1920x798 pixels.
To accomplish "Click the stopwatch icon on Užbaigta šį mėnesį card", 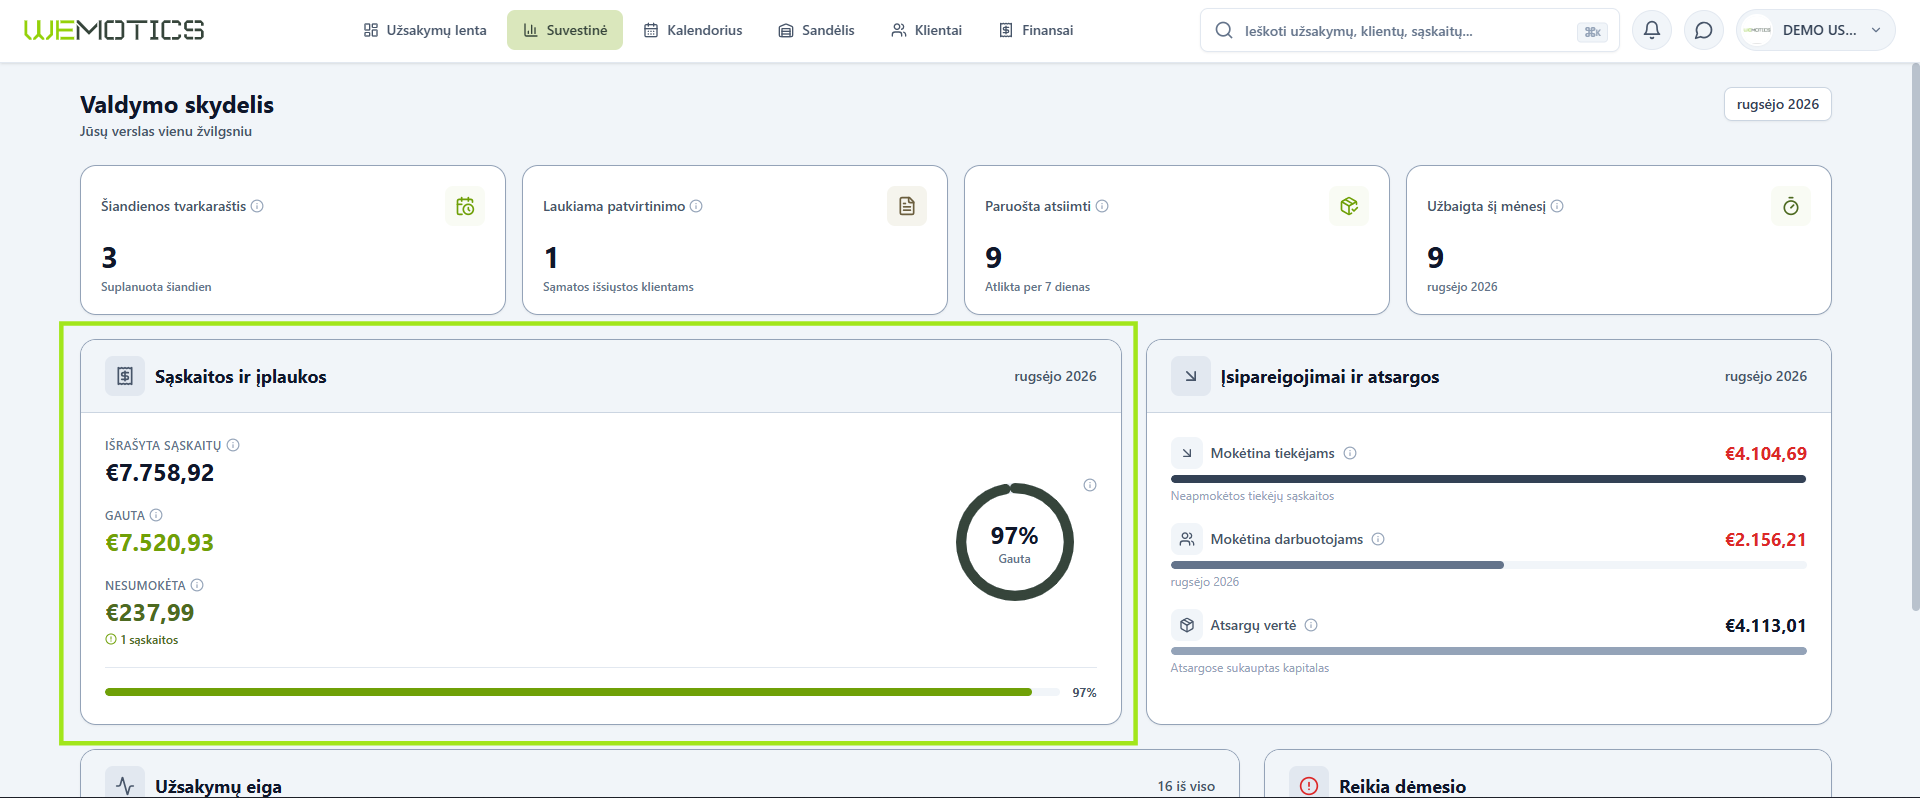I will [x=1791, y=206].
